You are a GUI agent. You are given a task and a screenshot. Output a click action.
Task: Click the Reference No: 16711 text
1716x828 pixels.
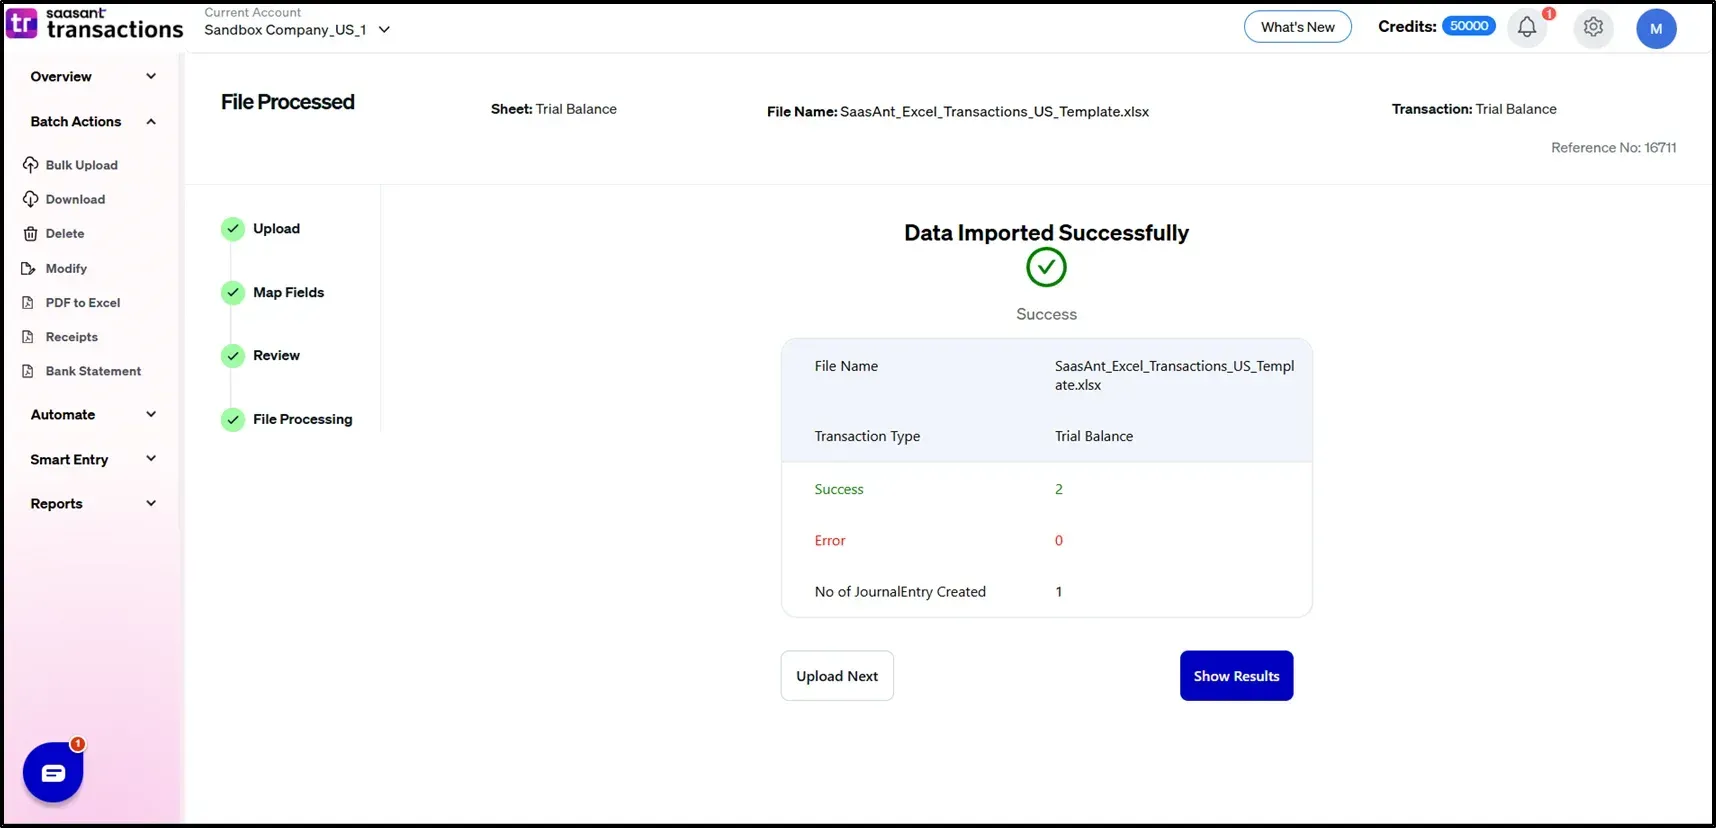1613,148
